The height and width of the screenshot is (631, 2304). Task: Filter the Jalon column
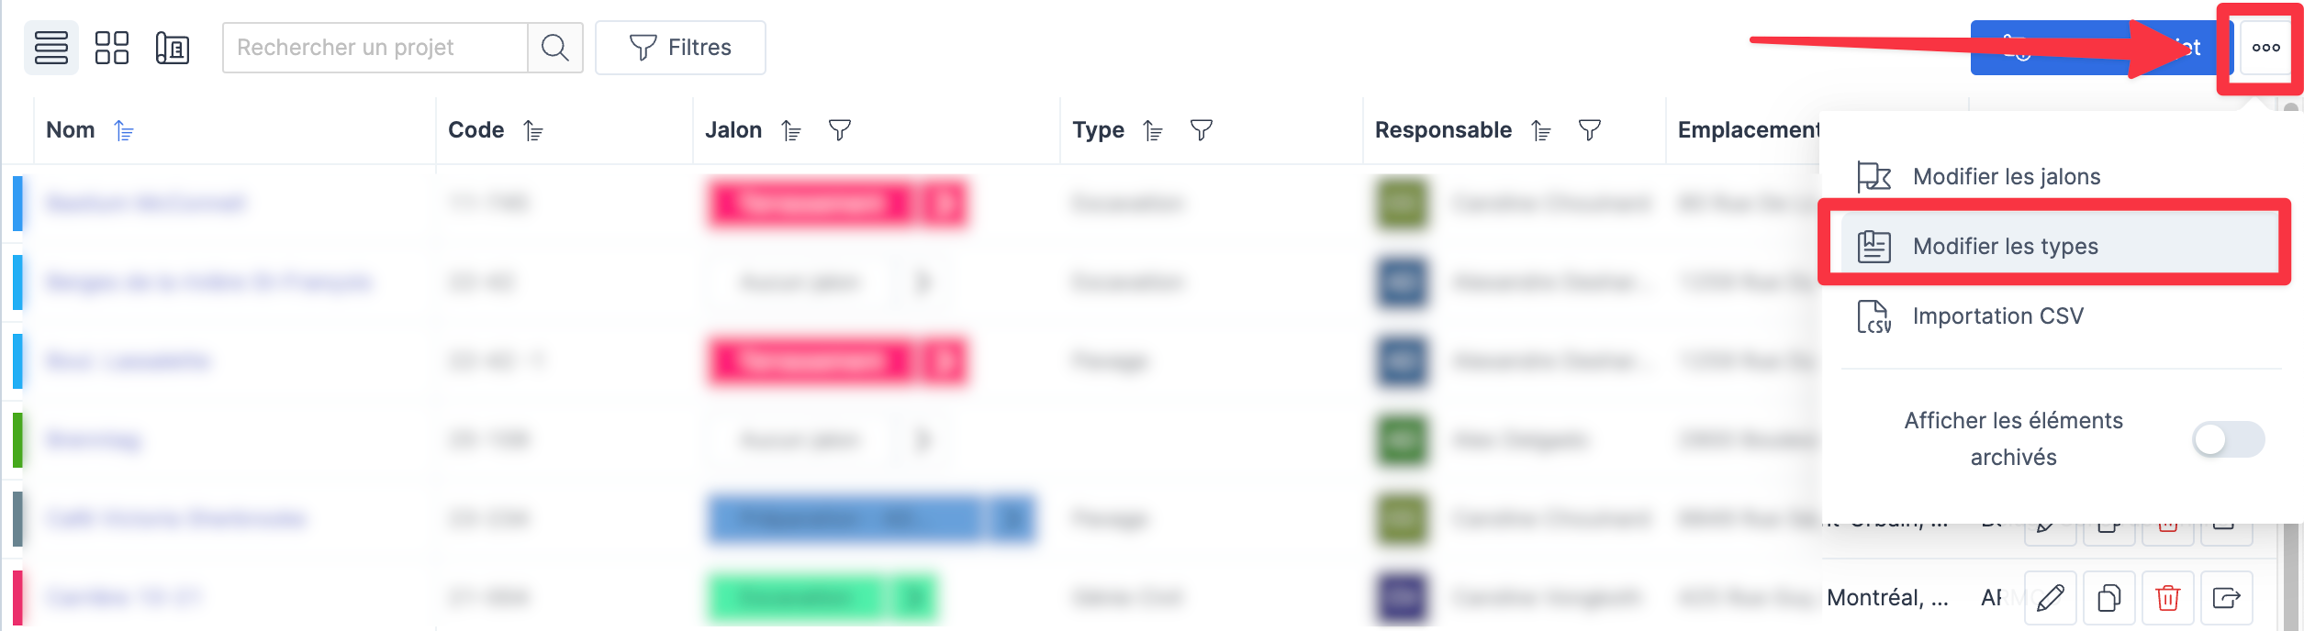coord(840,130)
